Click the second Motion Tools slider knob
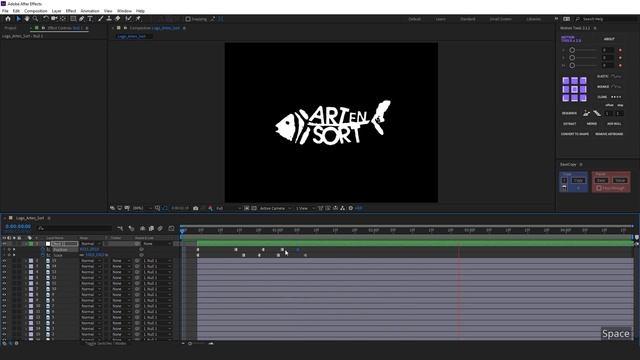Screen dimensions: 640x360 [x=572, y=58]
